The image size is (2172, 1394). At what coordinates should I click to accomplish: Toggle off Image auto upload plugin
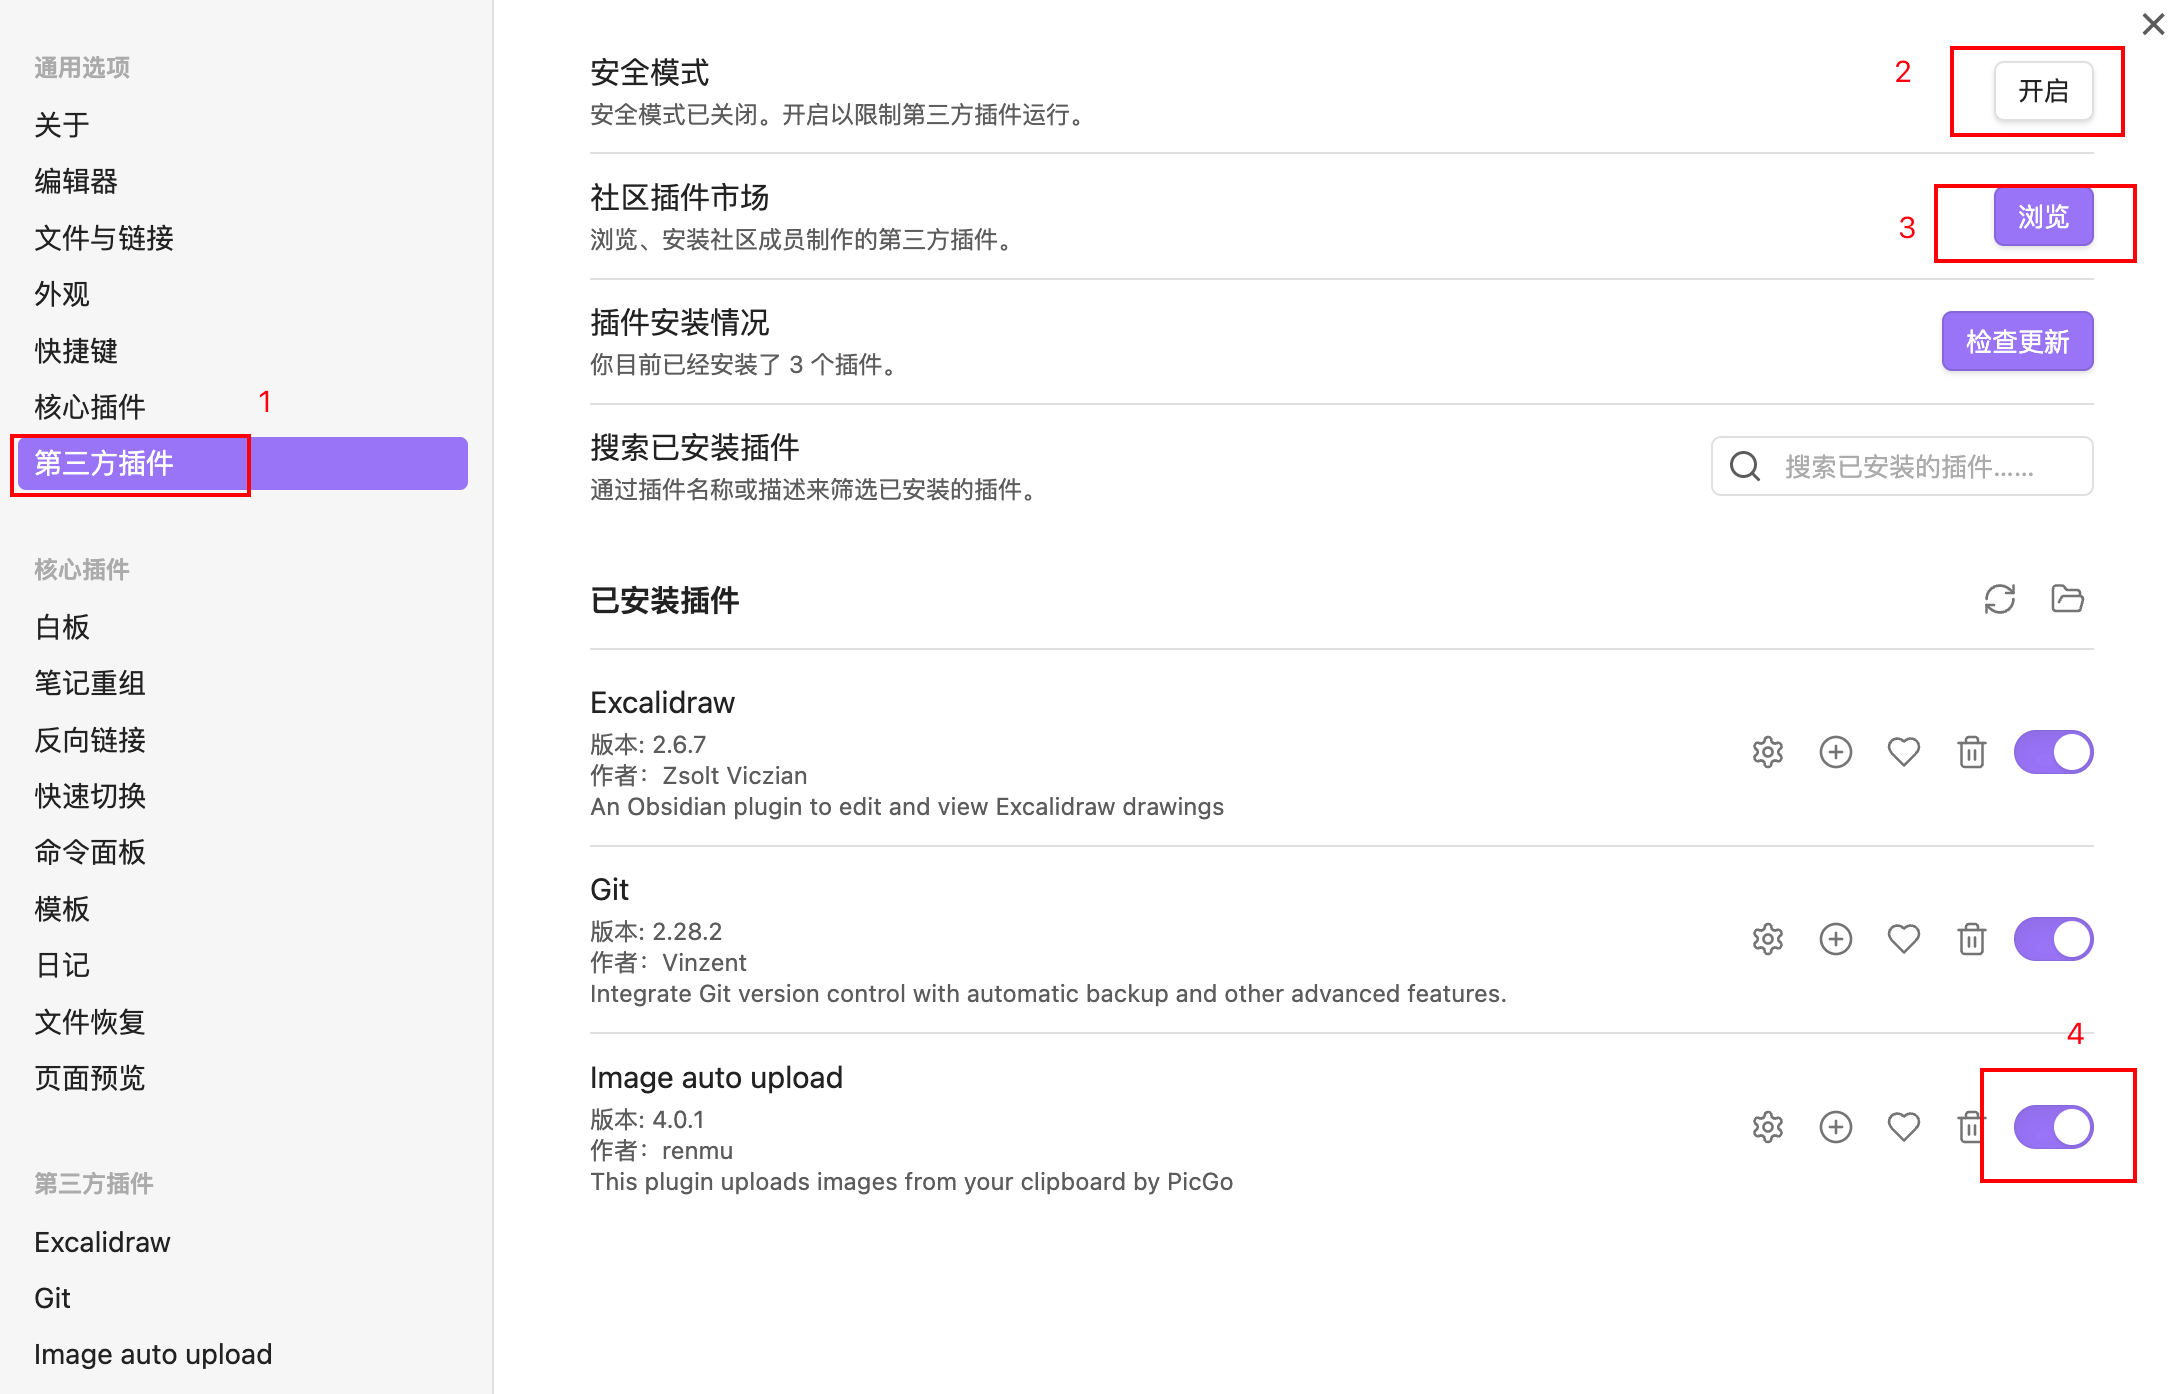[x=2053, y=1127]
